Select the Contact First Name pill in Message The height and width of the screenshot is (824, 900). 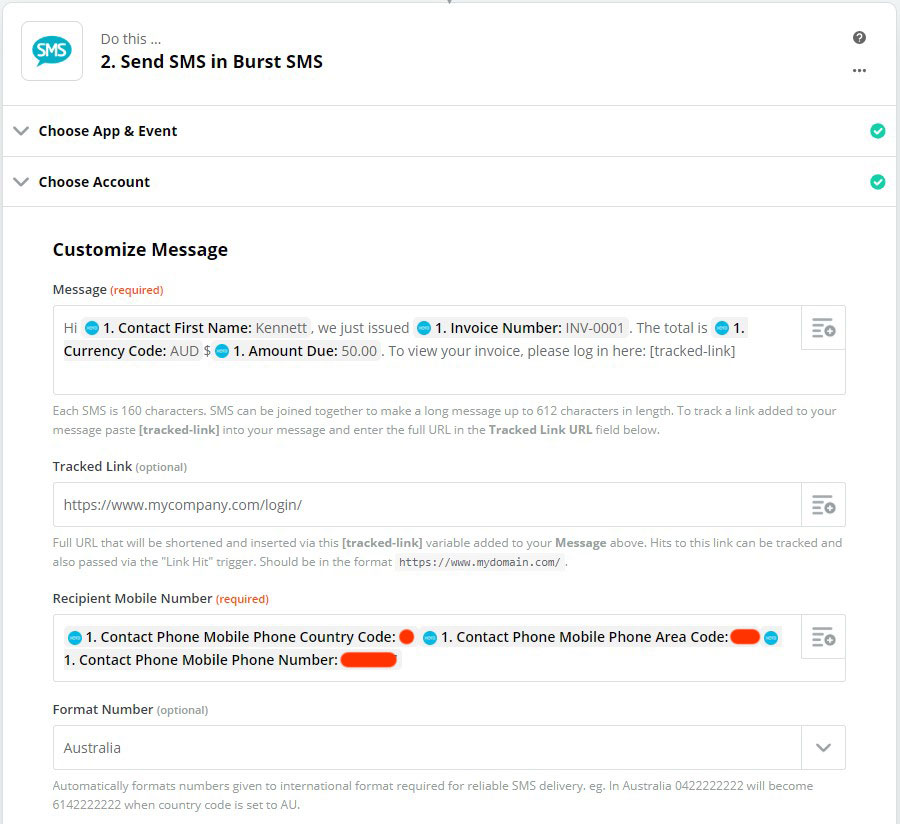click(x=196, y=328)
